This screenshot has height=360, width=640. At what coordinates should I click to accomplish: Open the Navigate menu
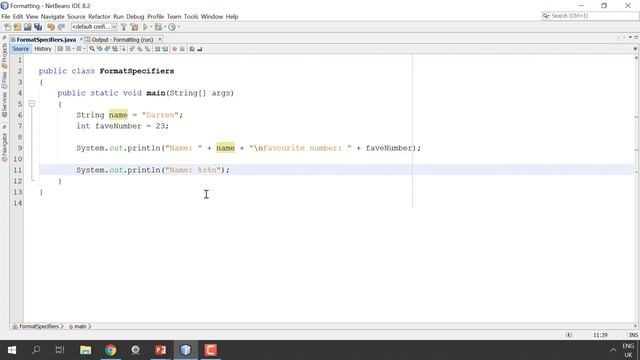pyautogui.click(x=53, y=17)
